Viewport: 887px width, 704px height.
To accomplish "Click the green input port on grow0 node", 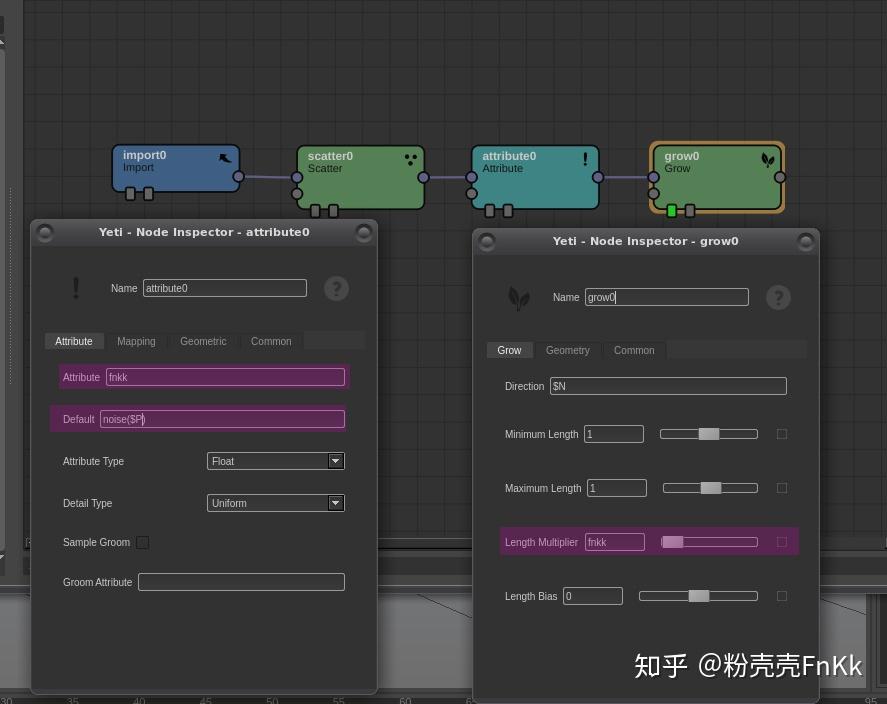I will coord(671,211).
